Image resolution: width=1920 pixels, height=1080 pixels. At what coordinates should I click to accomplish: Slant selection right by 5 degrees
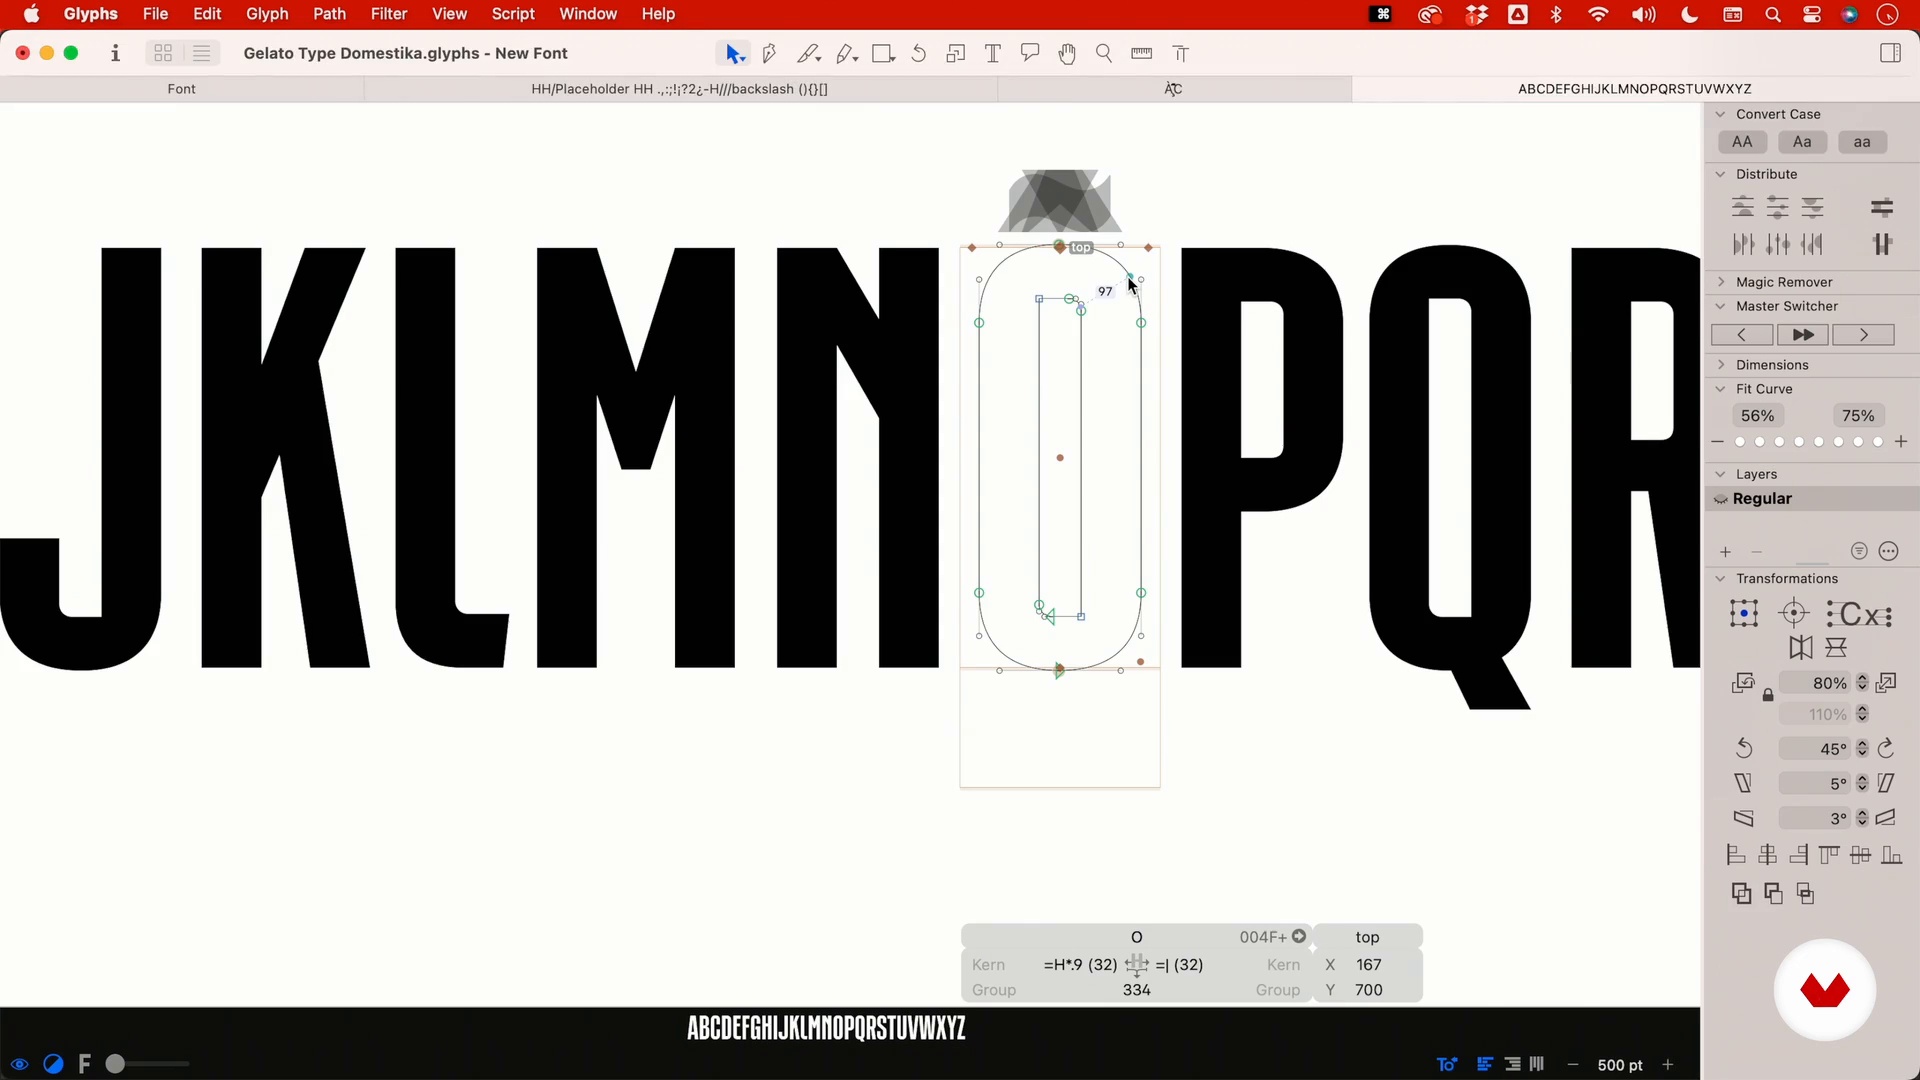[1886, 784]
